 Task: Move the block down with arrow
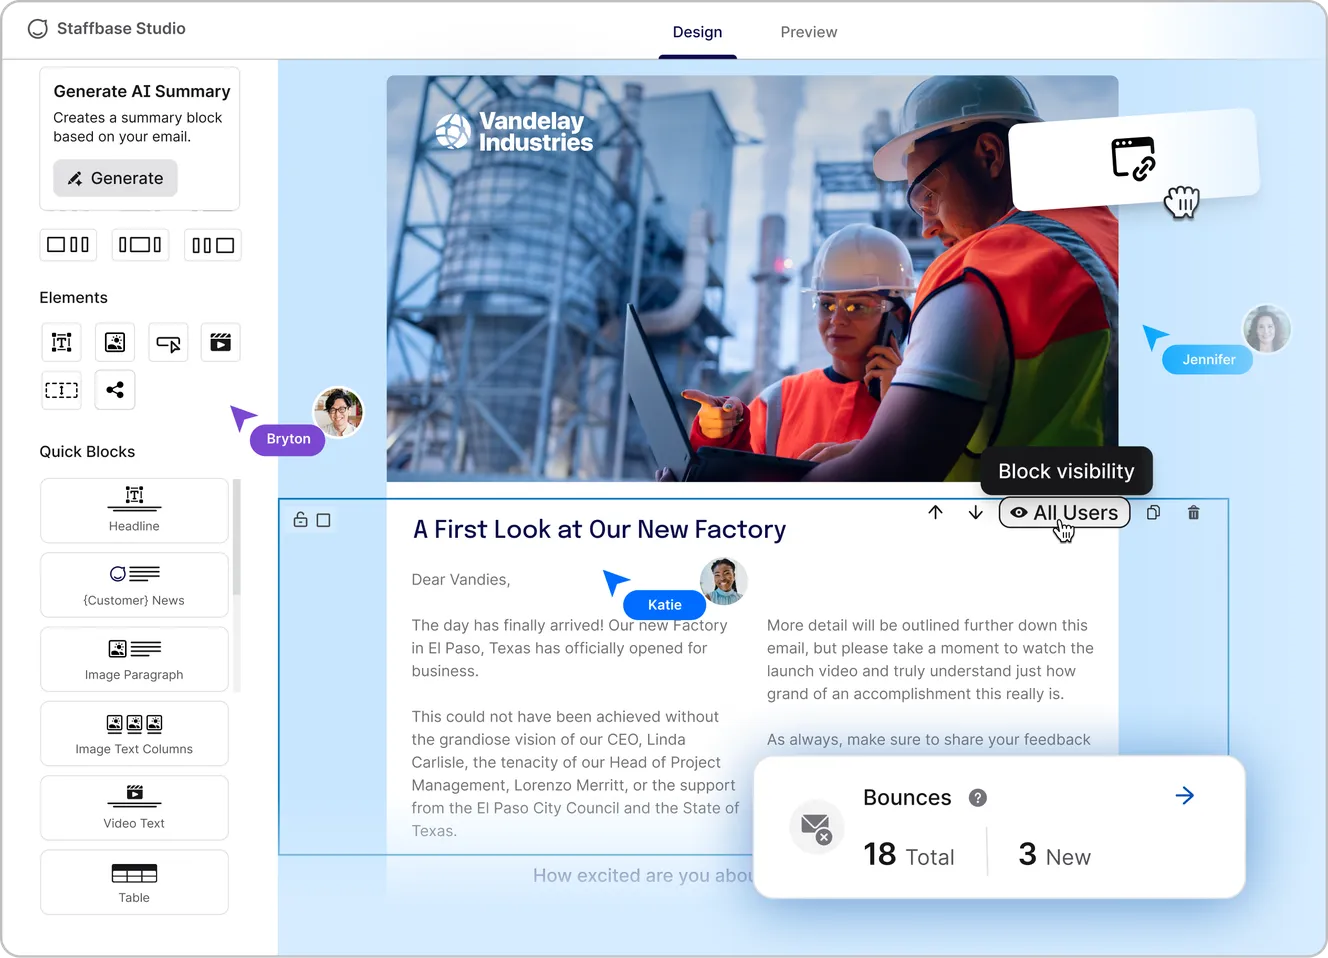[975, 512]
